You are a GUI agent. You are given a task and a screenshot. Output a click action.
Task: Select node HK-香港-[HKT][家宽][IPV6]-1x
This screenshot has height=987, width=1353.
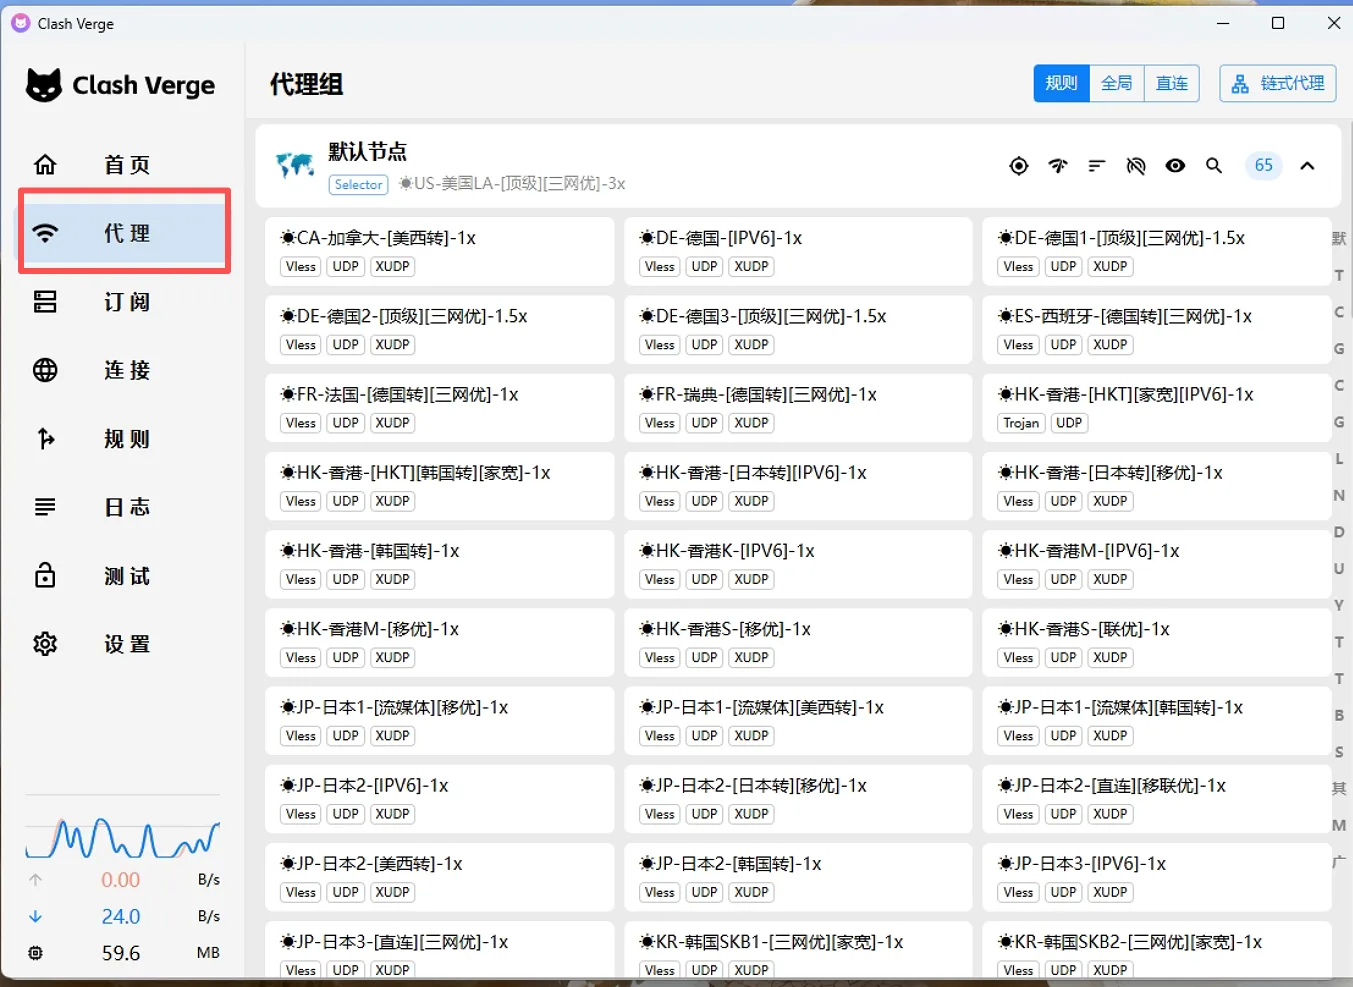click(1157, 408)
